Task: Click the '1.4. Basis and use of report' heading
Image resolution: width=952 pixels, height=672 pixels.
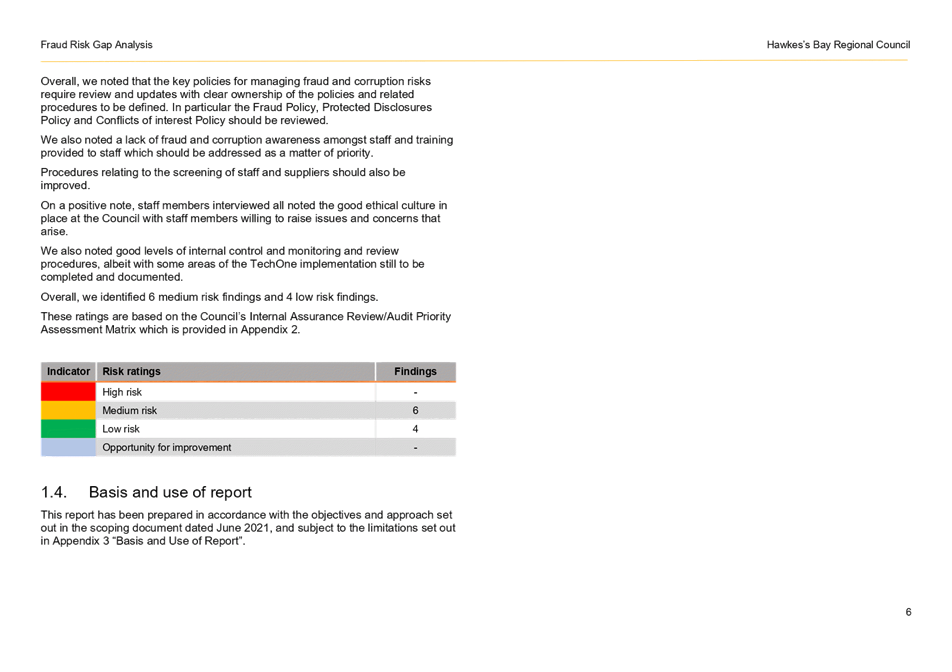Action: 146,492
